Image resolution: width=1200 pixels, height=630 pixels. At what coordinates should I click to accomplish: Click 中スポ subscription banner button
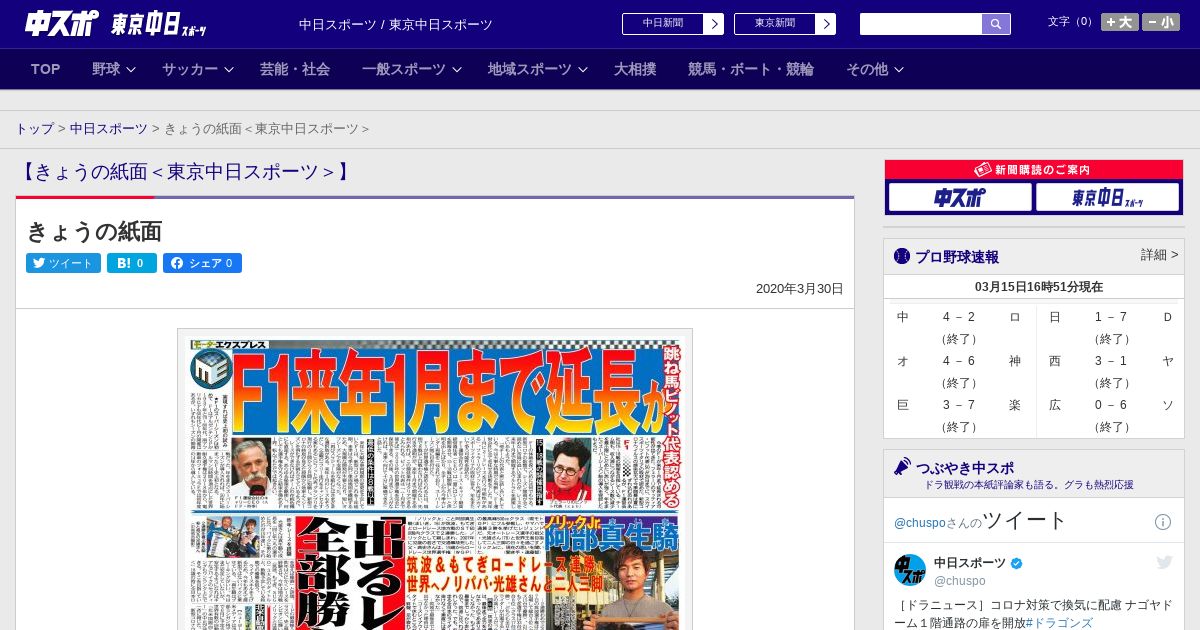tap(959, 198)
